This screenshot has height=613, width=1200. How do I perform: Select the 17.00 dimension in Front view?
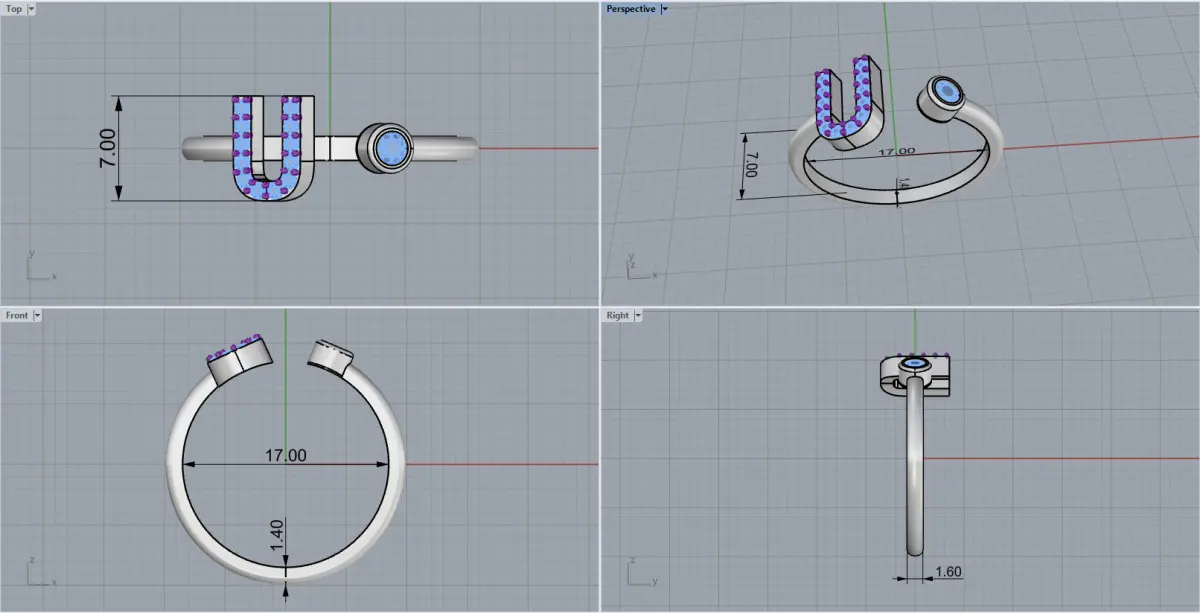click(285, 456)
